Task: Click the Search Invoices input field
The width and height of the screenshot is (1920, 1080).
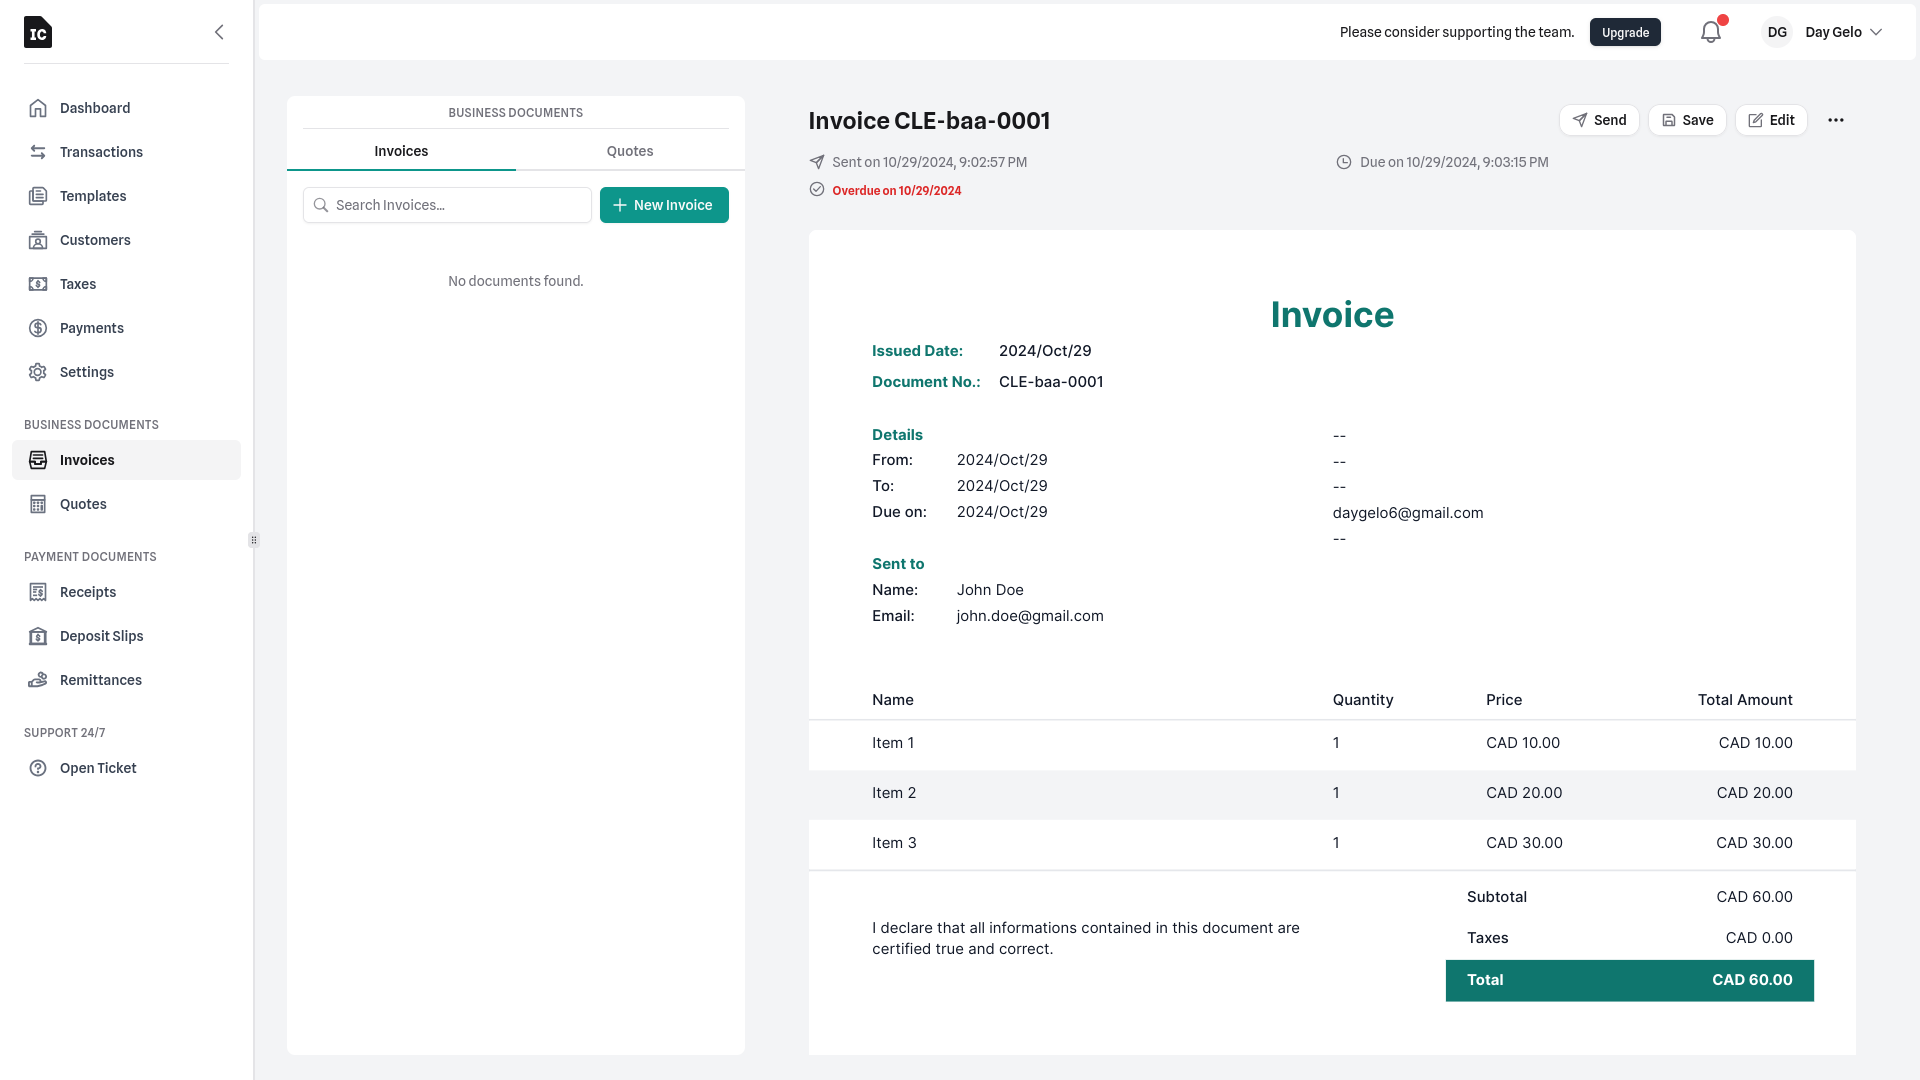Action: pos(447,204)
